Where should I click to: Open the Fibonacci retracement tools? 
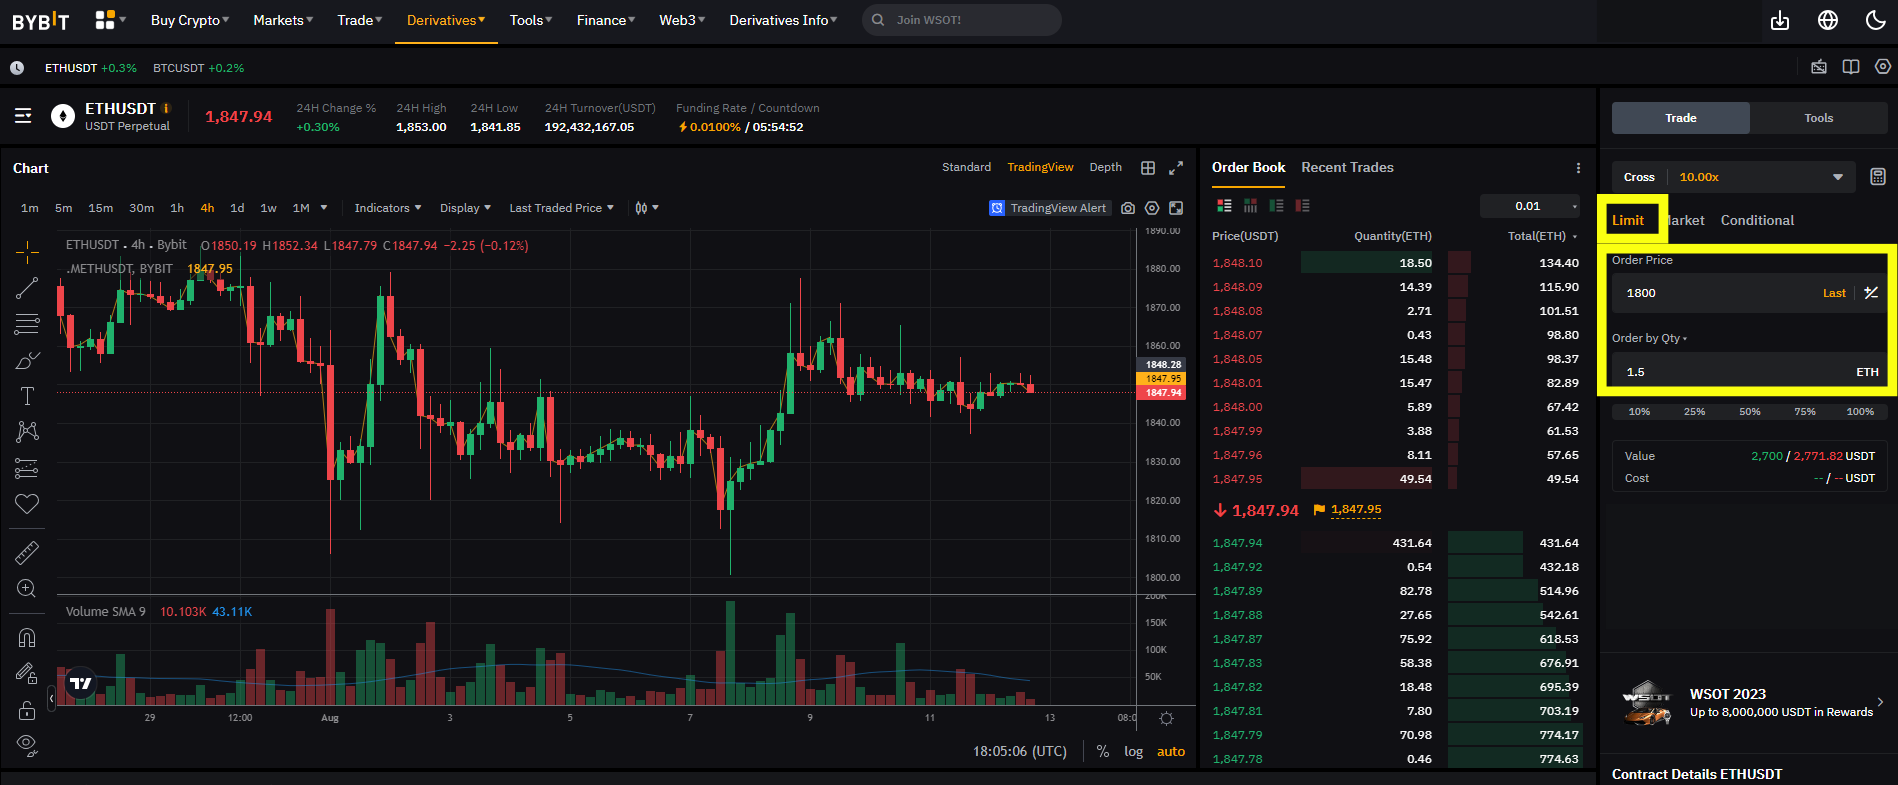point(27,324)
